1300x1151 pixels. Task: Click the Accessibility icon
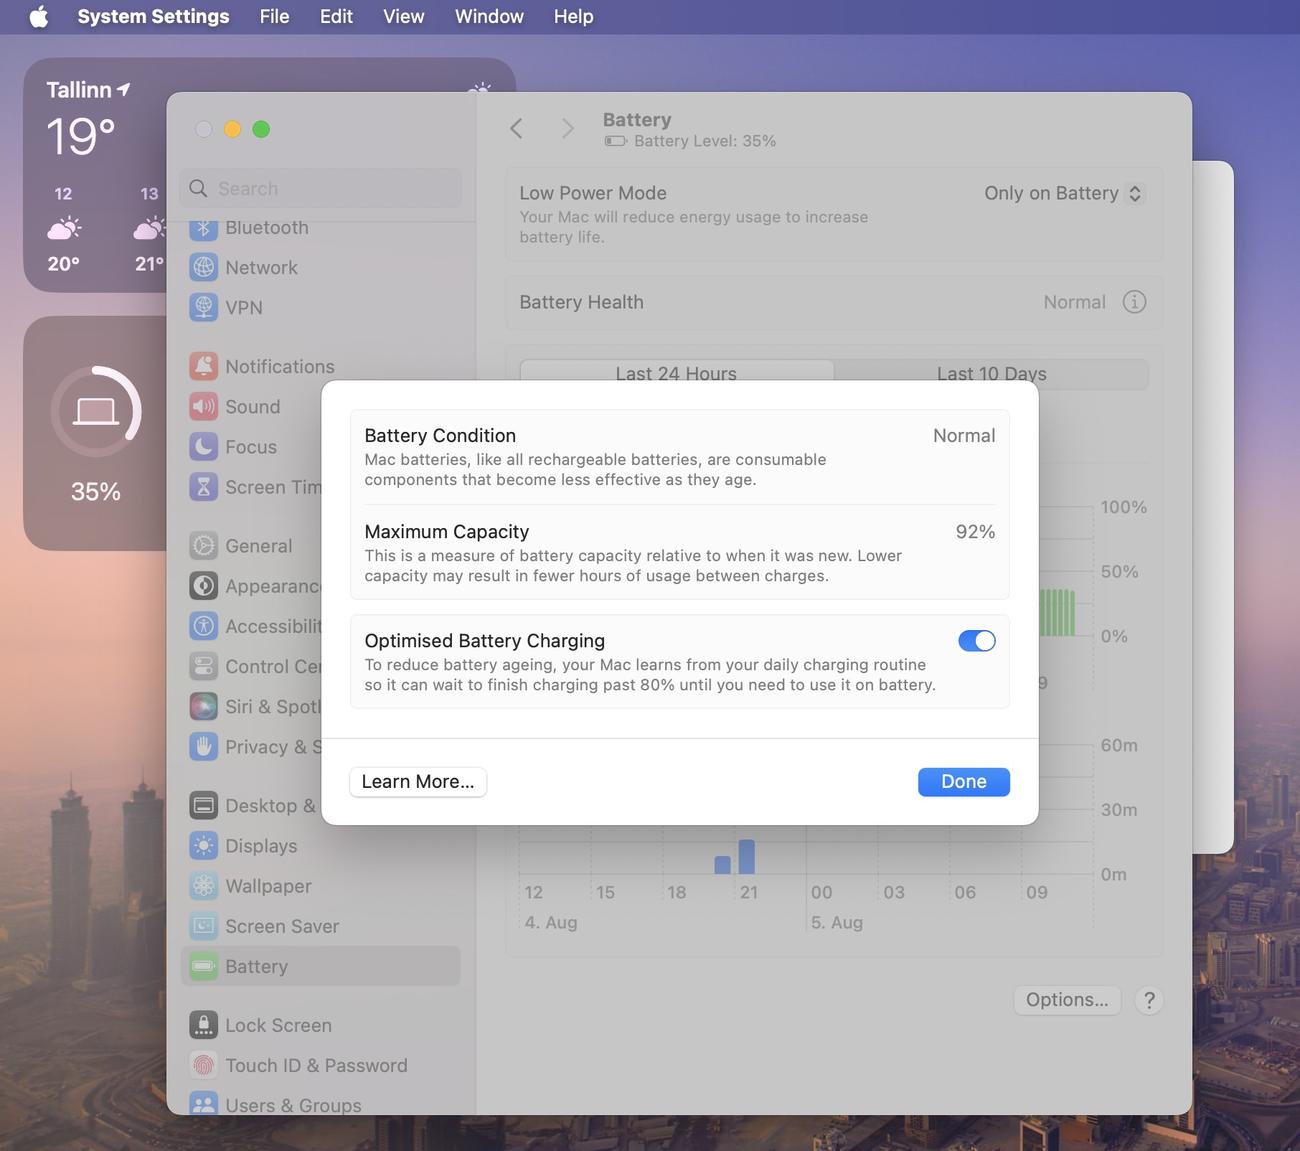coord(203,626)
